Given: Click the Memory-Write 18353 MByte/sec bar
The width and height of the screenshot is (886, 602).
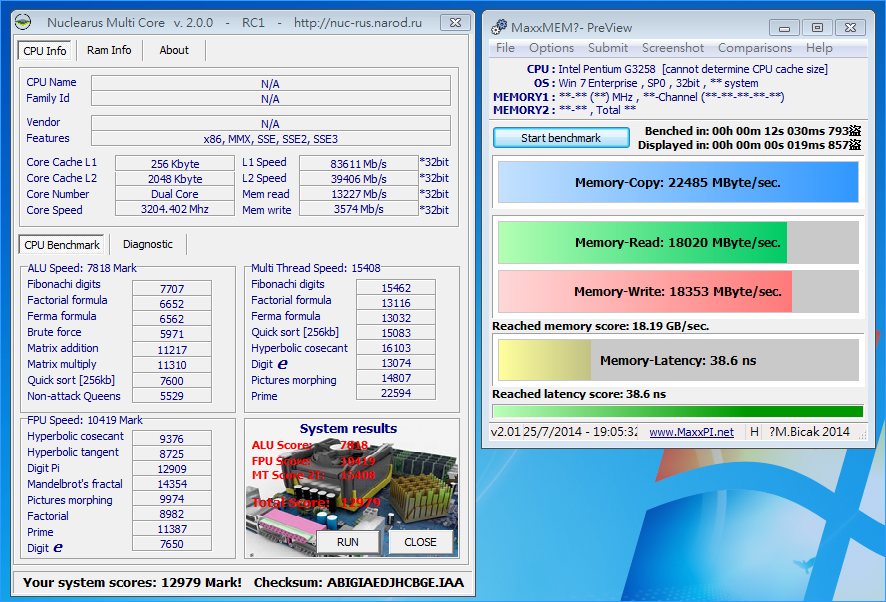Looking at the screenshot, I should point(678,292).
